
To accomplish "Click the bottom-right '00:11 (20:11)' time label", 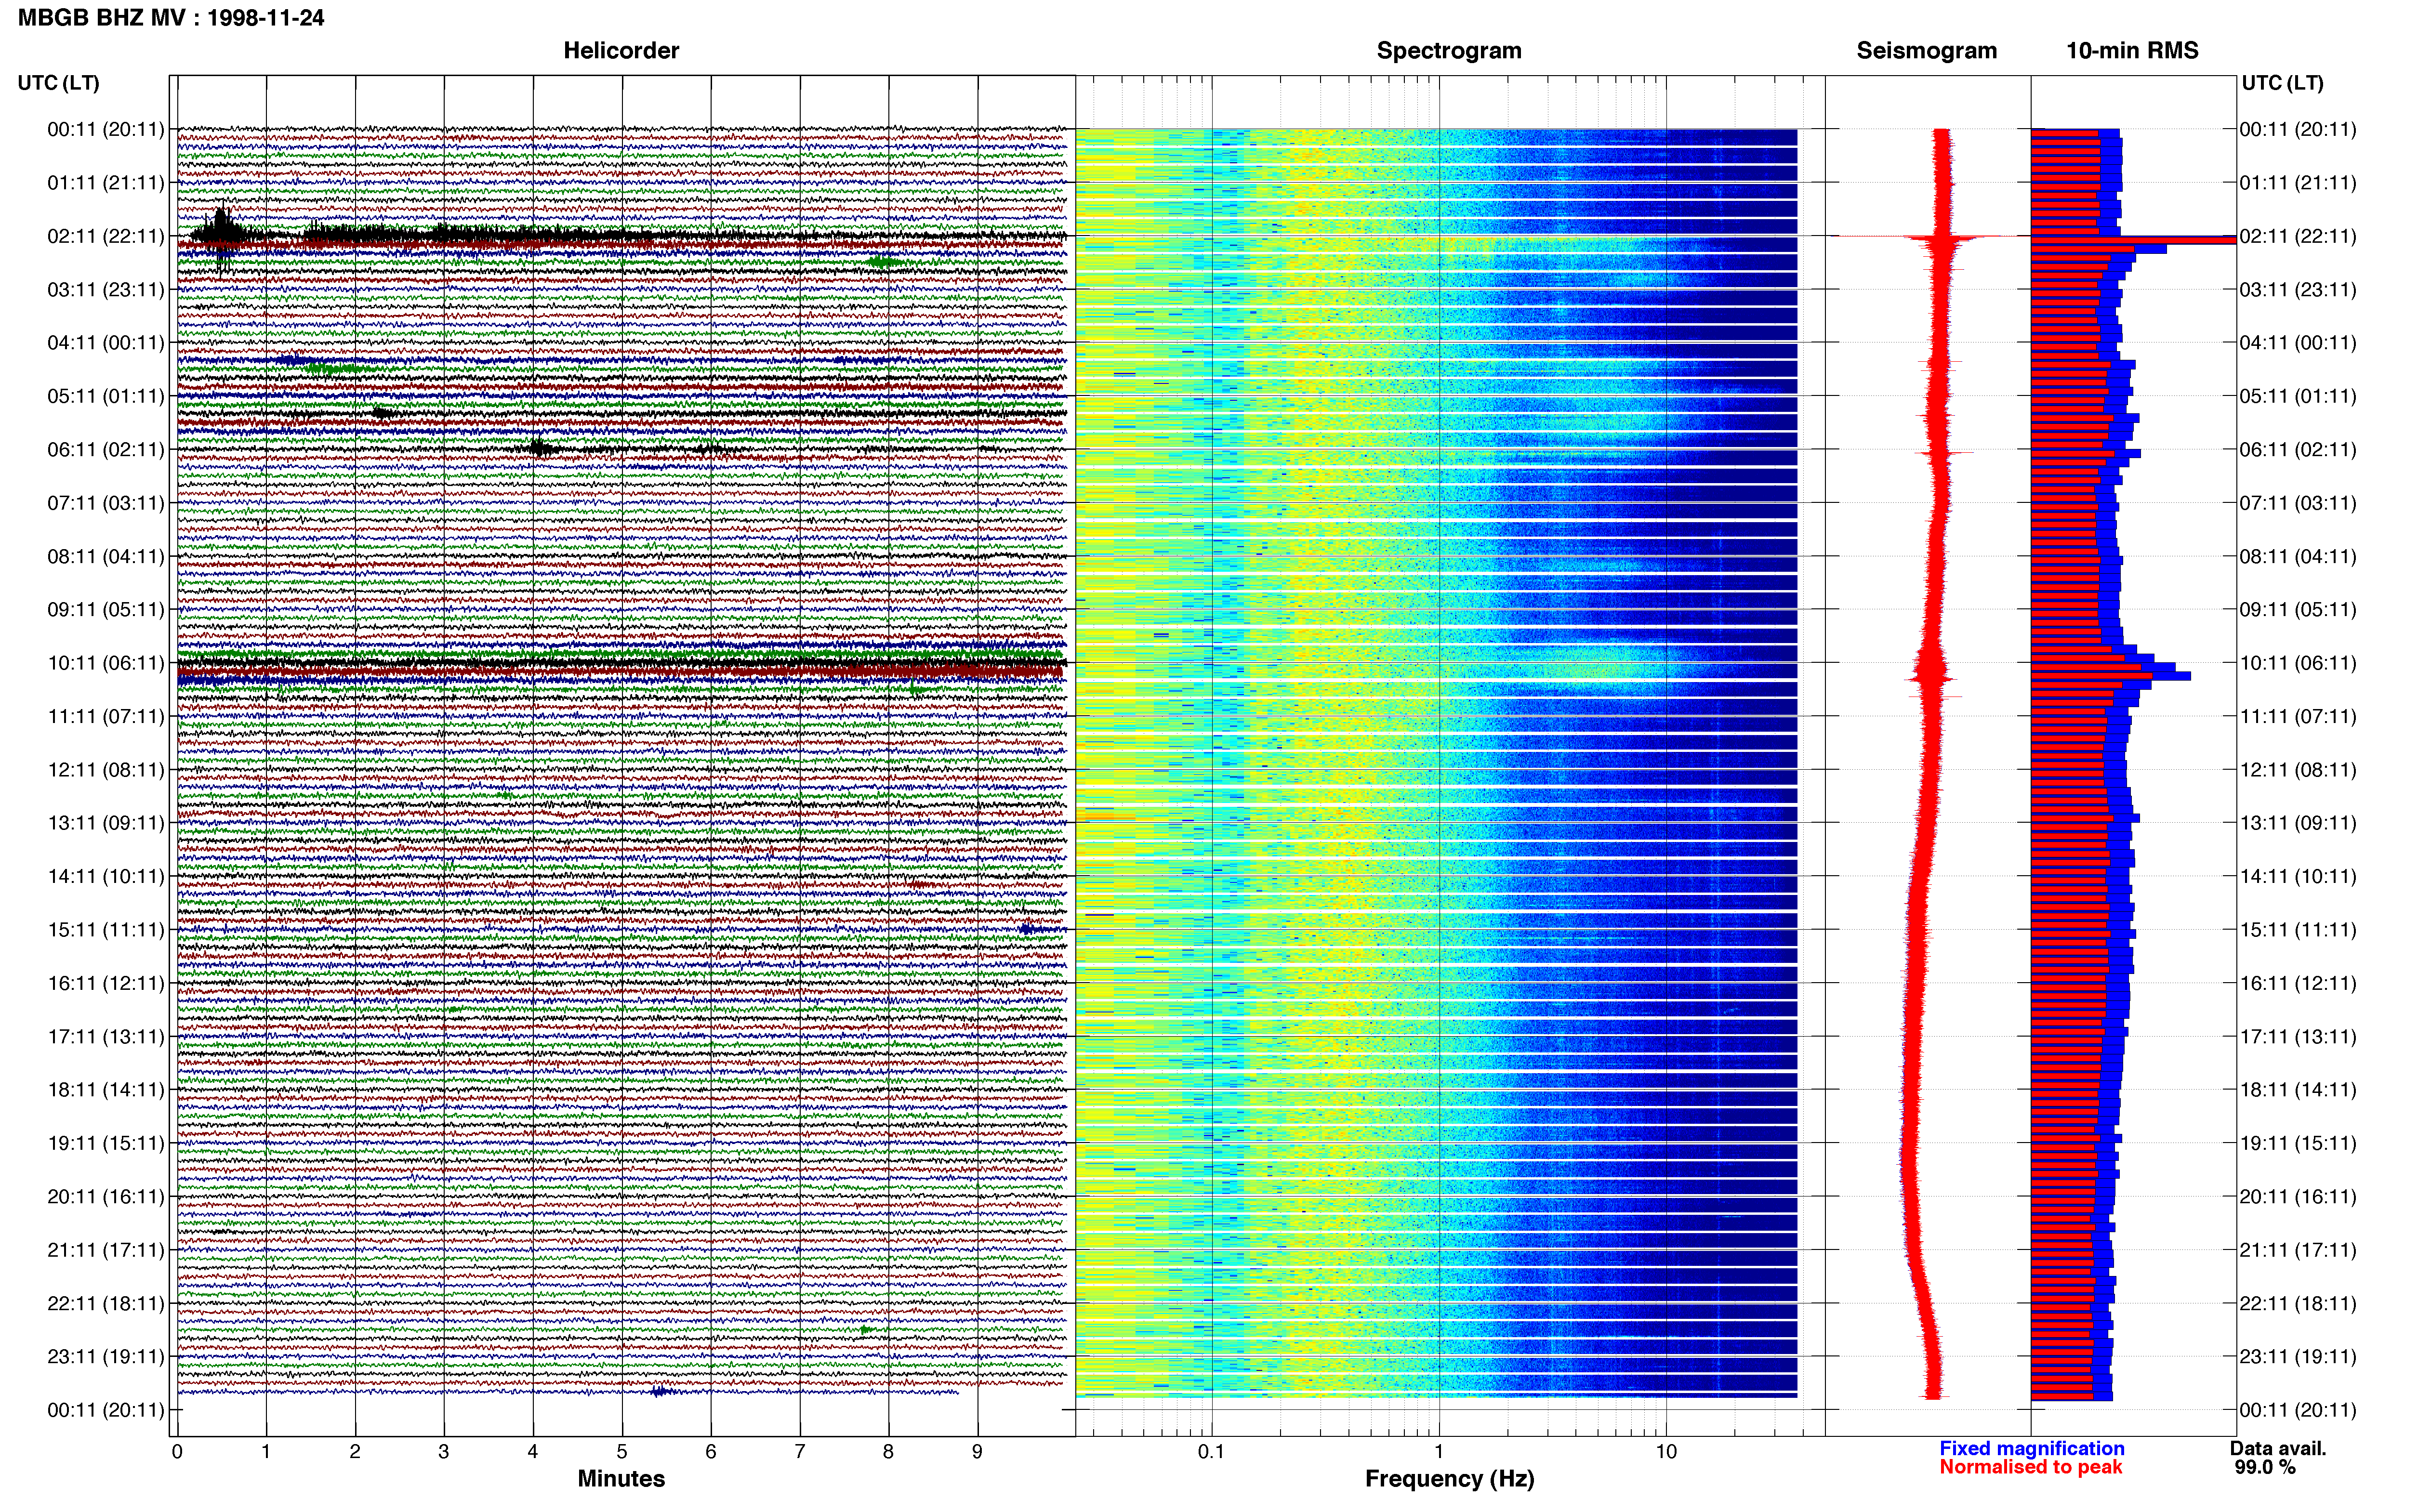I will (2298, 1410).
